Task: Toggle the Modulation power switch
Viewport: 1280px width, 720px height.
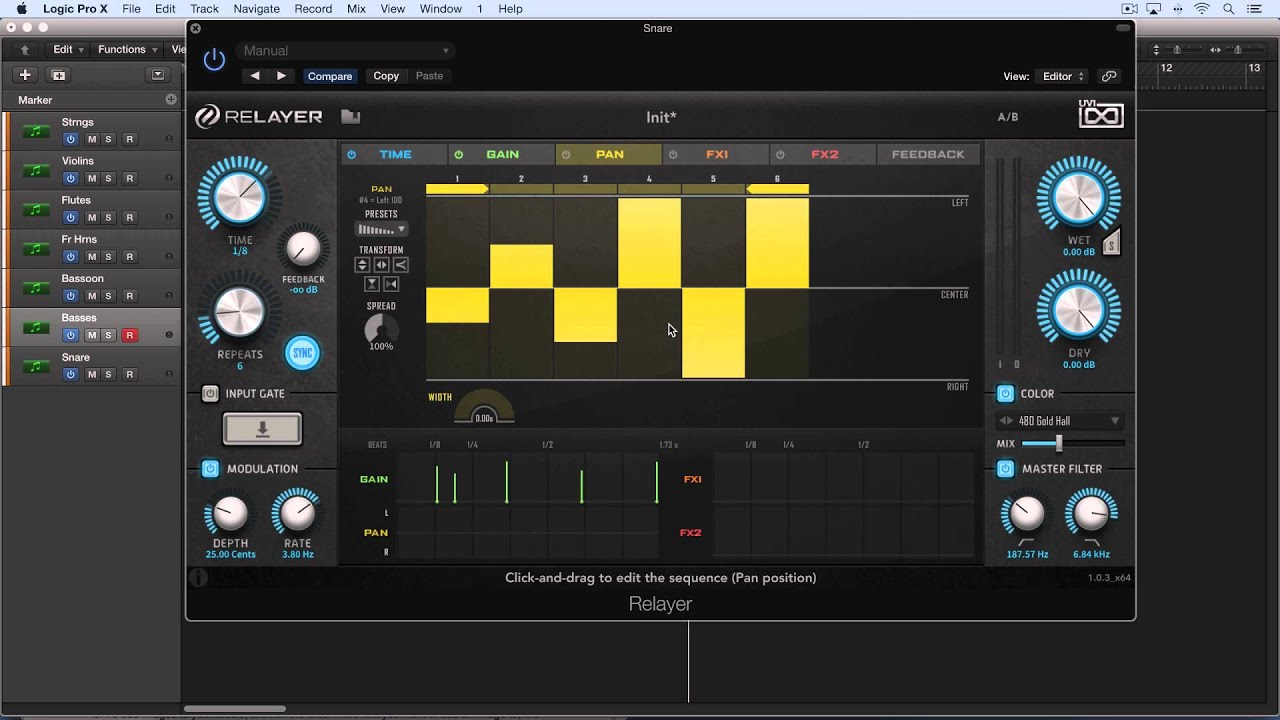Action: pos(210,469)
